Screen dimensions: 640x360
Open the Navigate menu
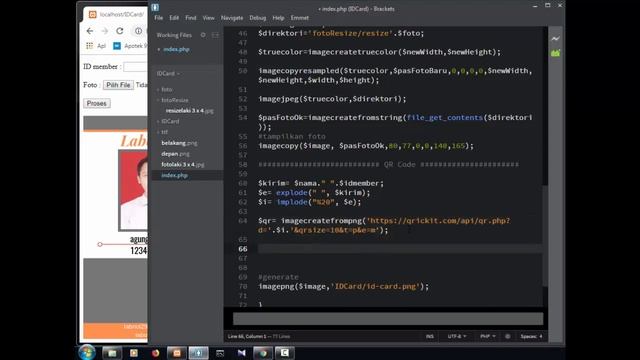[232, 18]
